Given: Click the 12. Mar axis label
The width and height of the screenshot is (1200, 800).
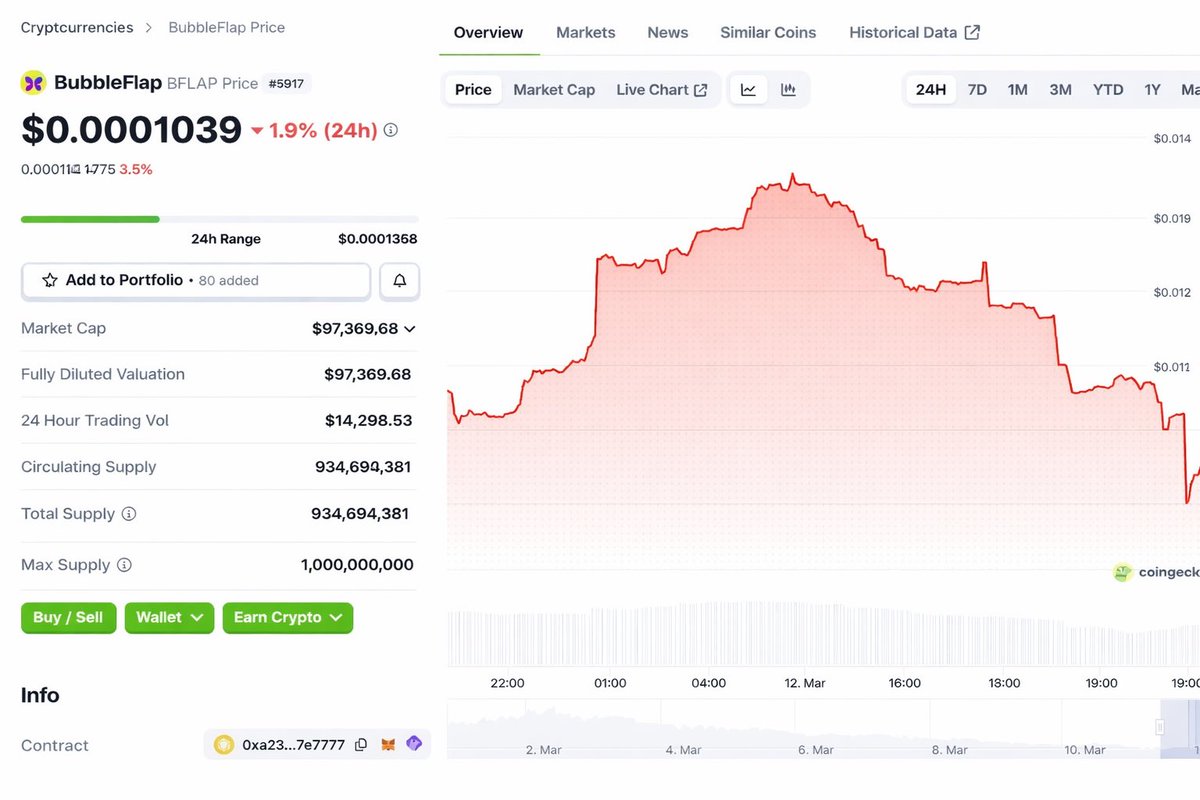Looking at the screenshot, I should click(805, 683).
